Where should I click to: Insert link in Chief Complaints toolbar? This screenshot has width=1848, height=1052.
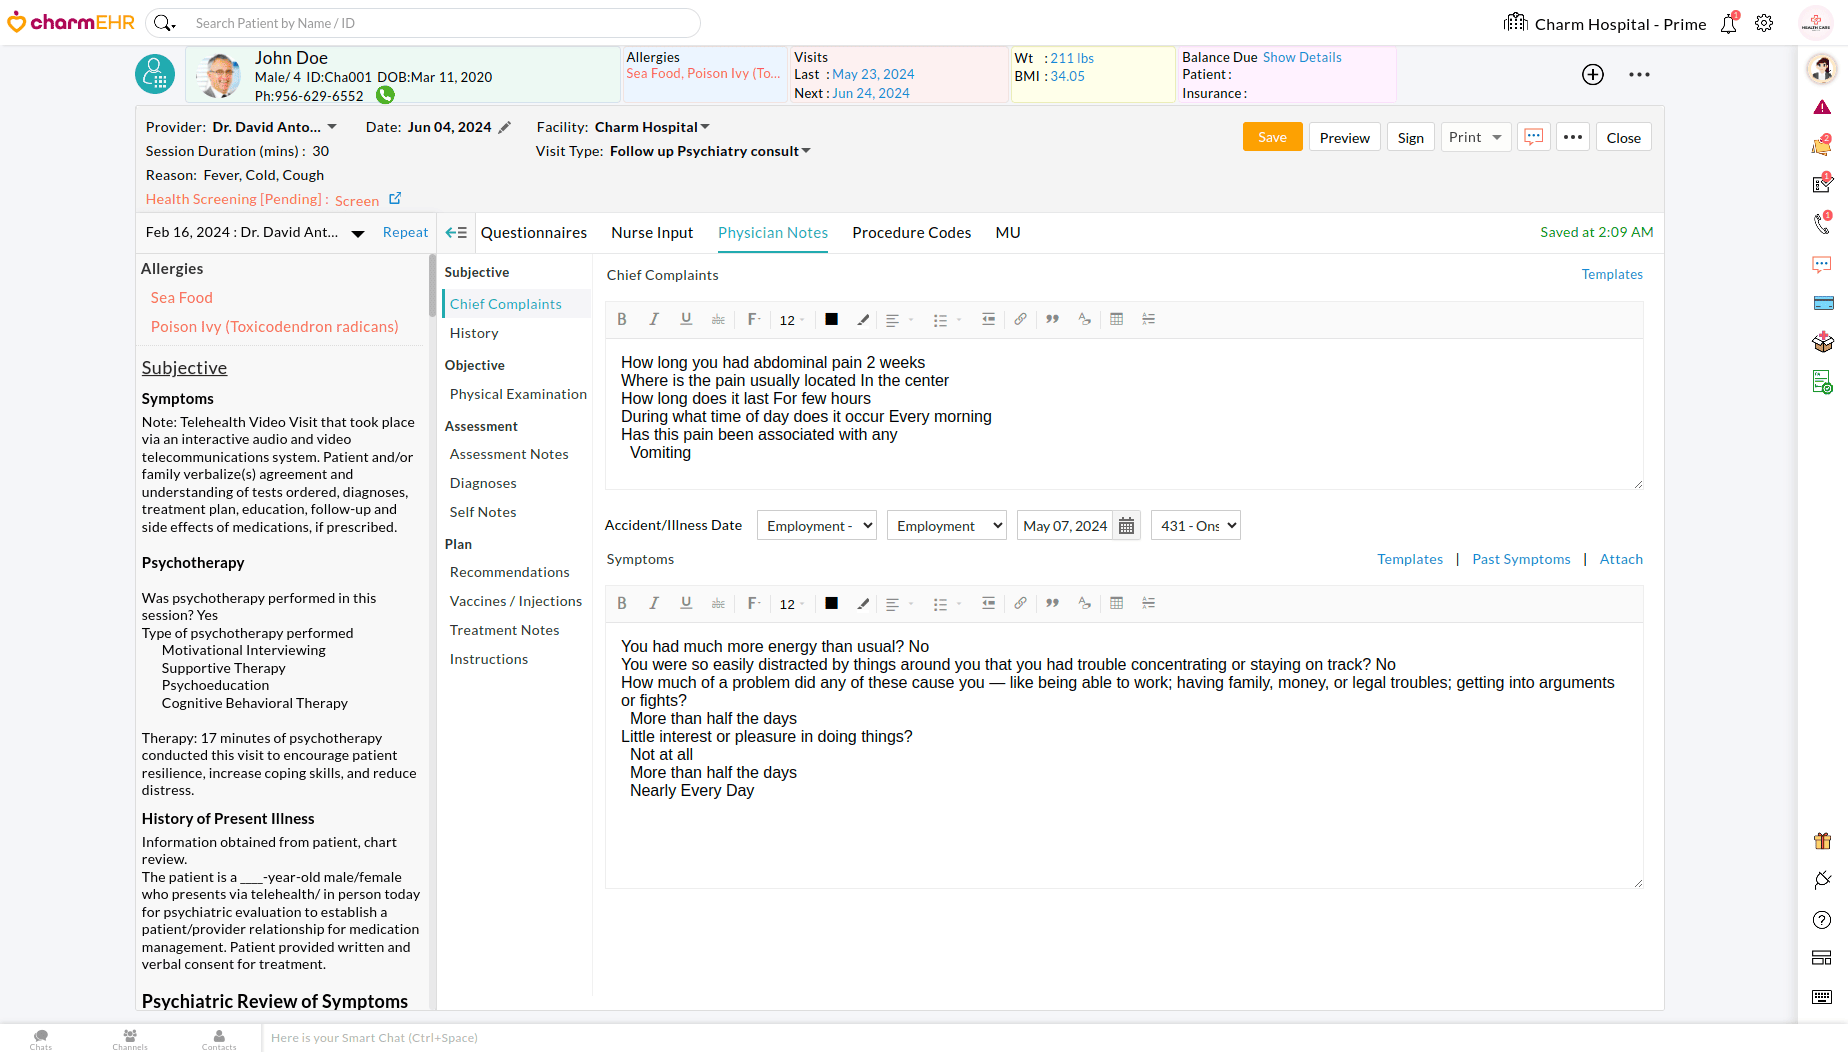1020,320
